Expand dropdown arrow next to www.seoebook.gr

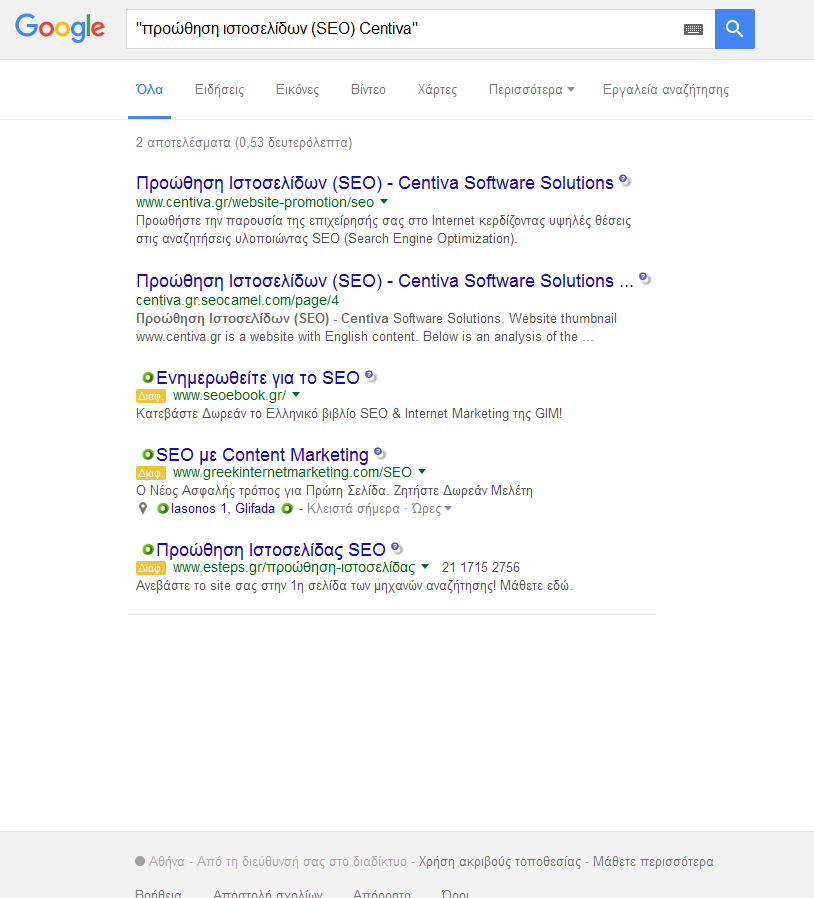296,395
